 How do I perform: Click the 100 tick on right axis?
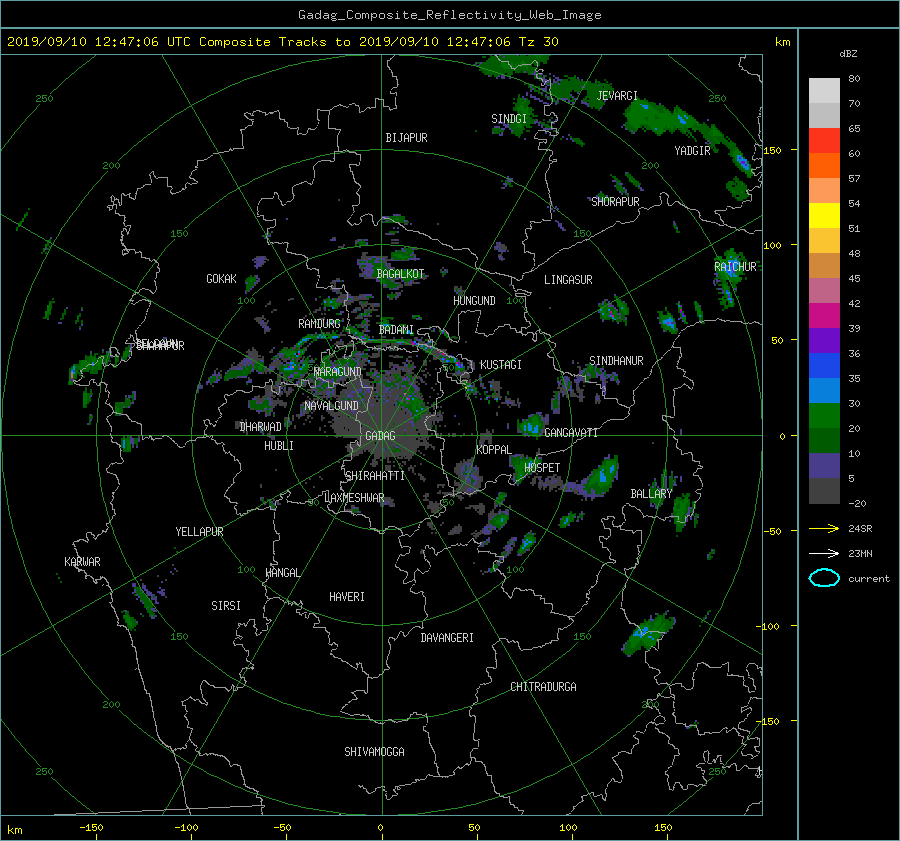tap(773, 245)
